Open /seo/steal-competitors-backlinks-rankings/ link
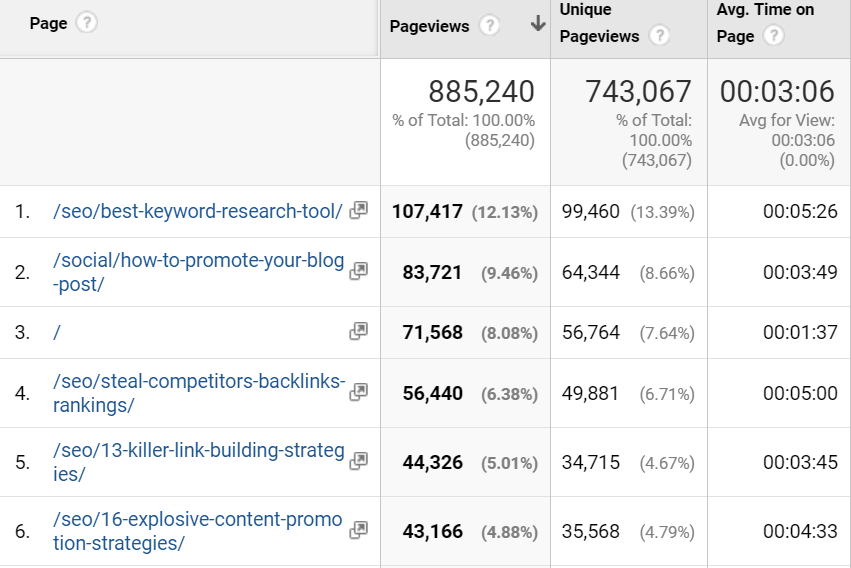Viewport: 851px width, 568px height. (198, 393)
